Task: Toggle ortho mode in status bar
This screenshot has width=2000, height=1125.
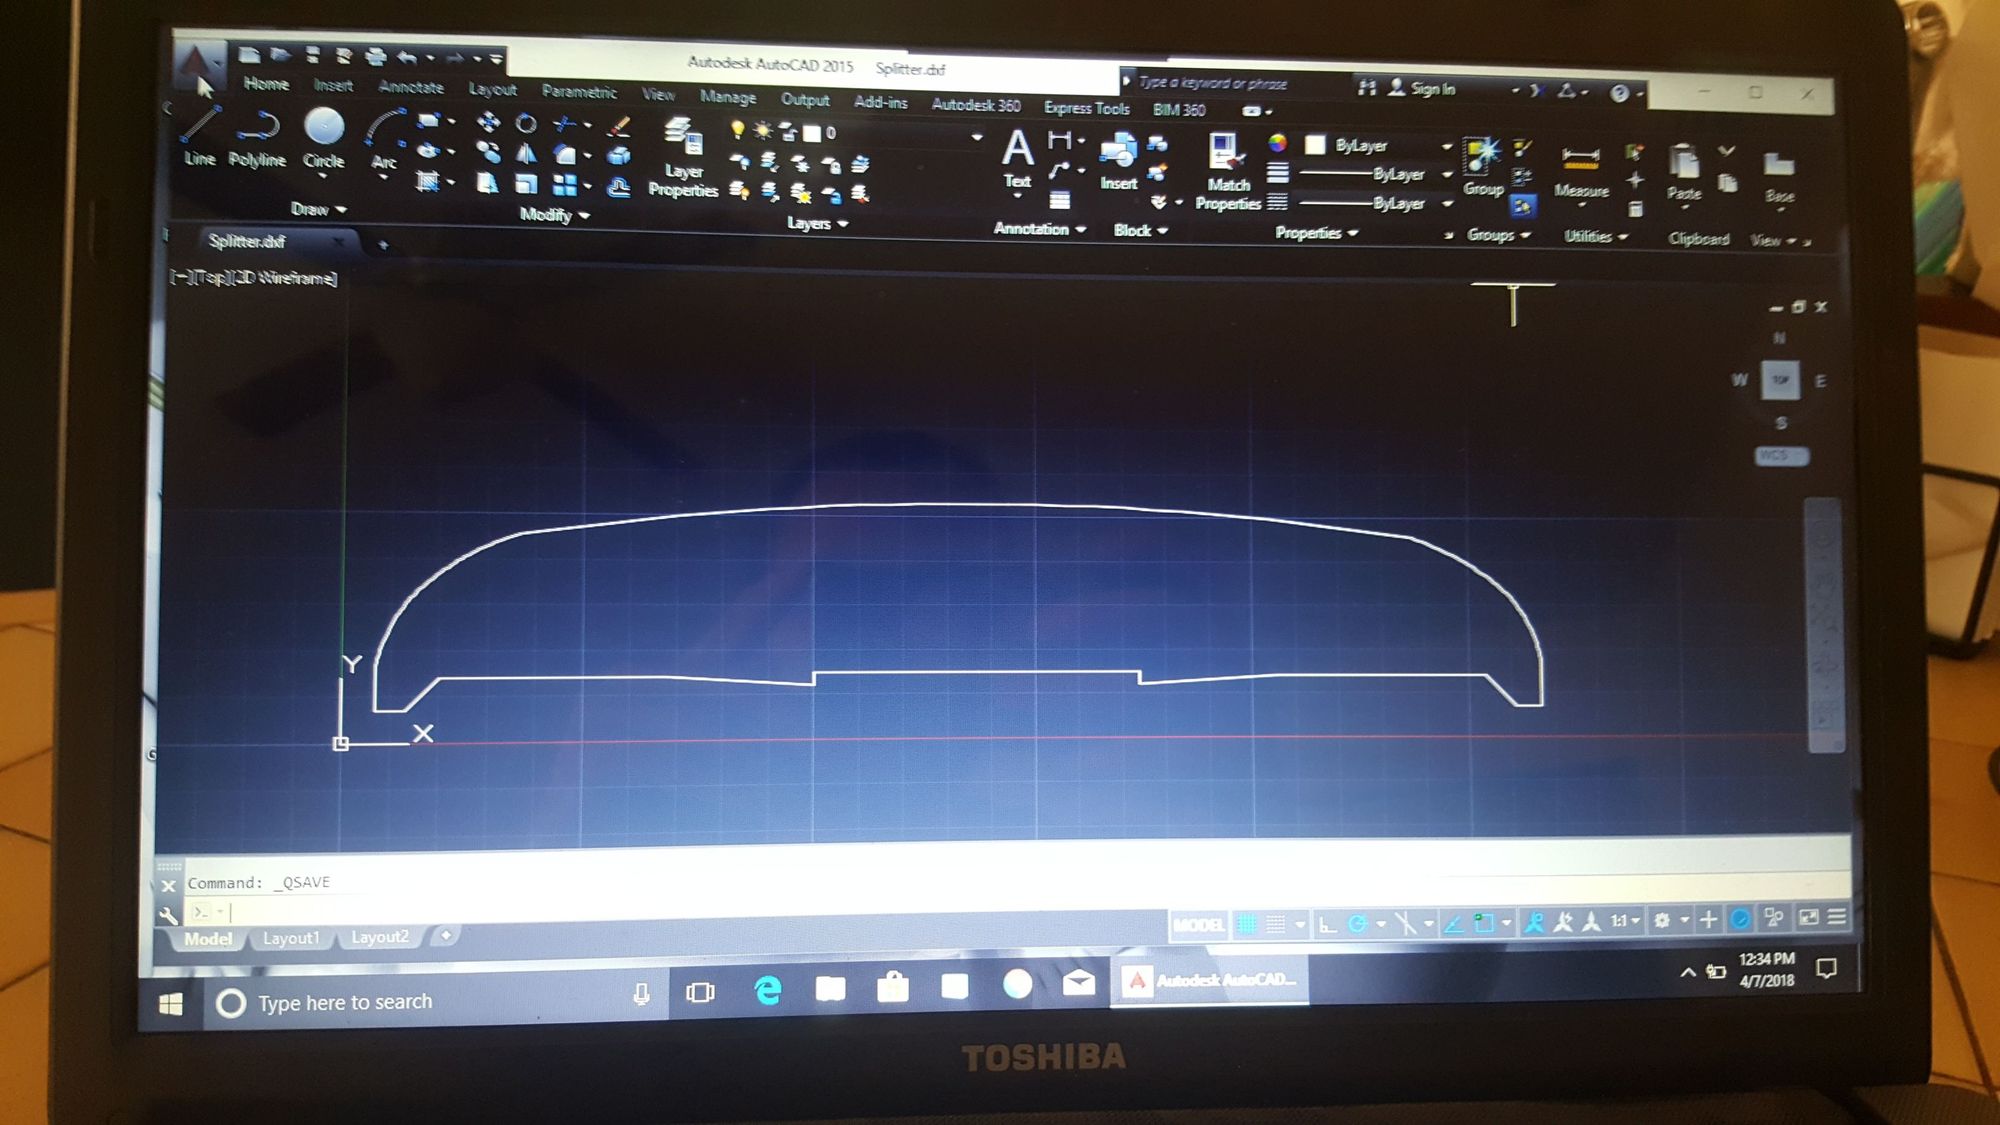Action: [1327, 924]
